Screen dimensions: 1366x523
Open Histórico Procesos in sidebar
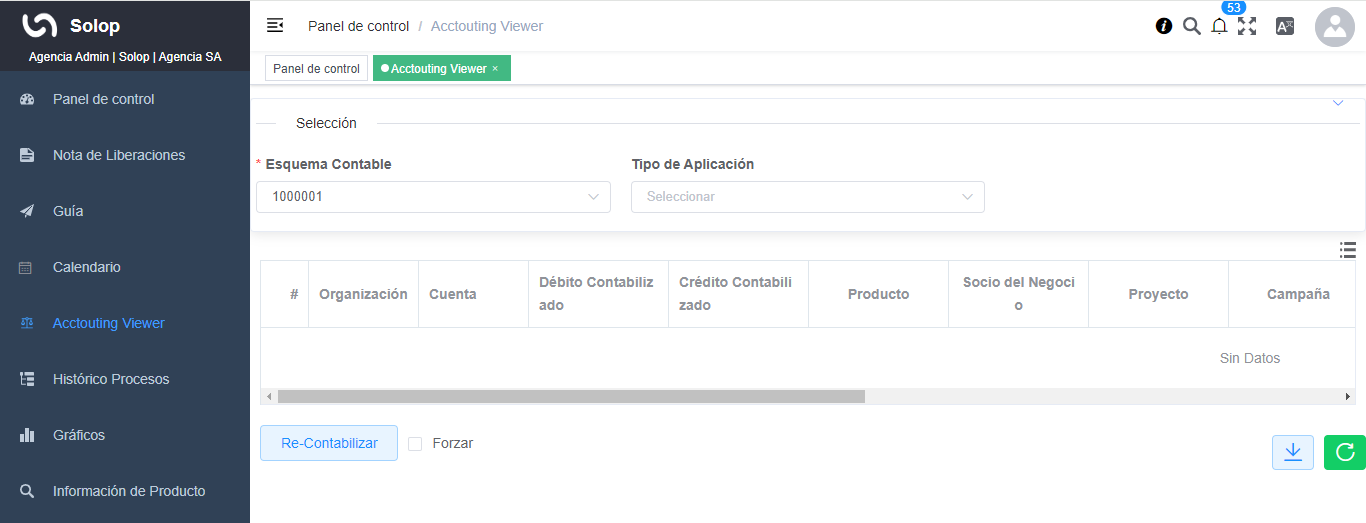[111, 379]
